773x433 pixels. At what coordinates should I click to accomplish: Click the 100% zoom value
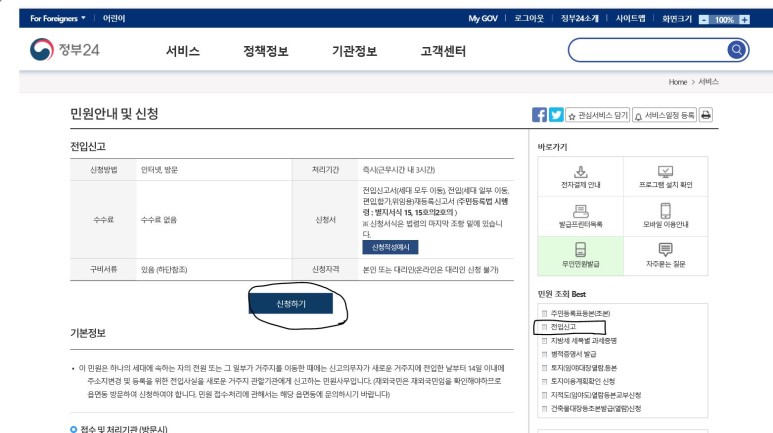pyautogui.click(x=724, y=20)
